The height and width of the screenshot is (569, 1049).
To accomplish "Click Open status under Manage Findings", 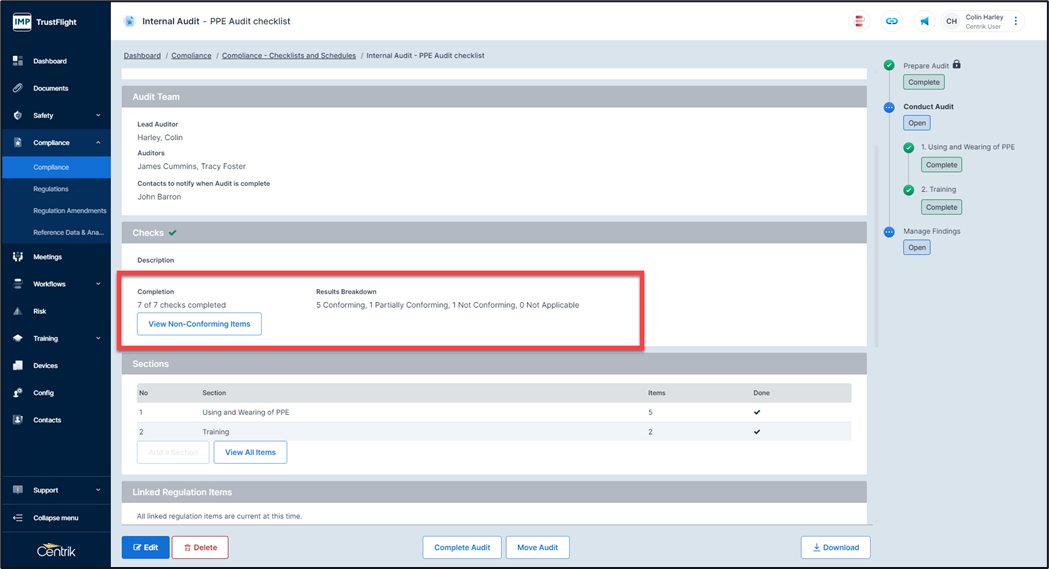I will point(916,247).
